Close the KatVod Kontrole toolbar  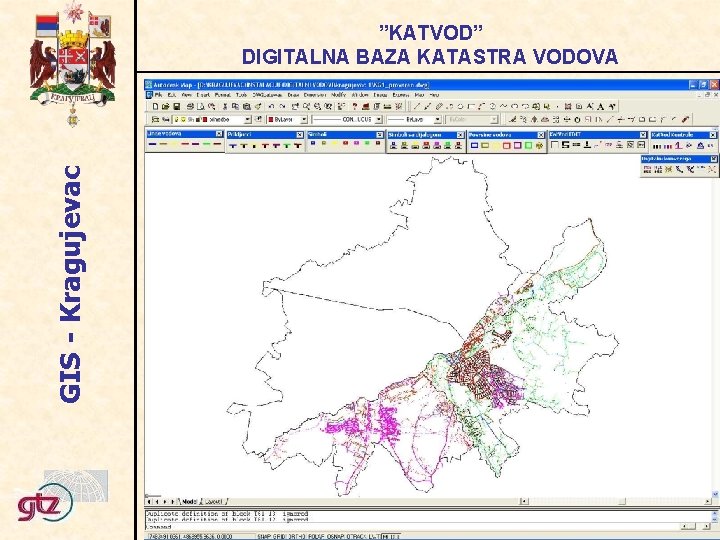(x=713, y=135)
